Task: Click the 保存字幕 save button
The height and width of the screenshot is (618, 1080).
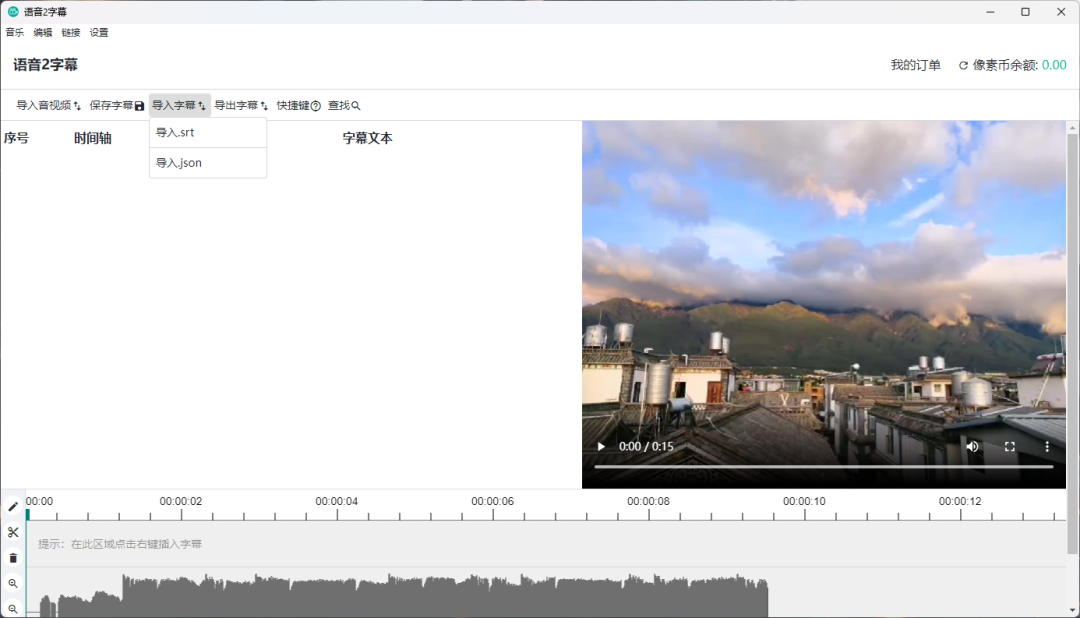Action: tap(117, 105)
